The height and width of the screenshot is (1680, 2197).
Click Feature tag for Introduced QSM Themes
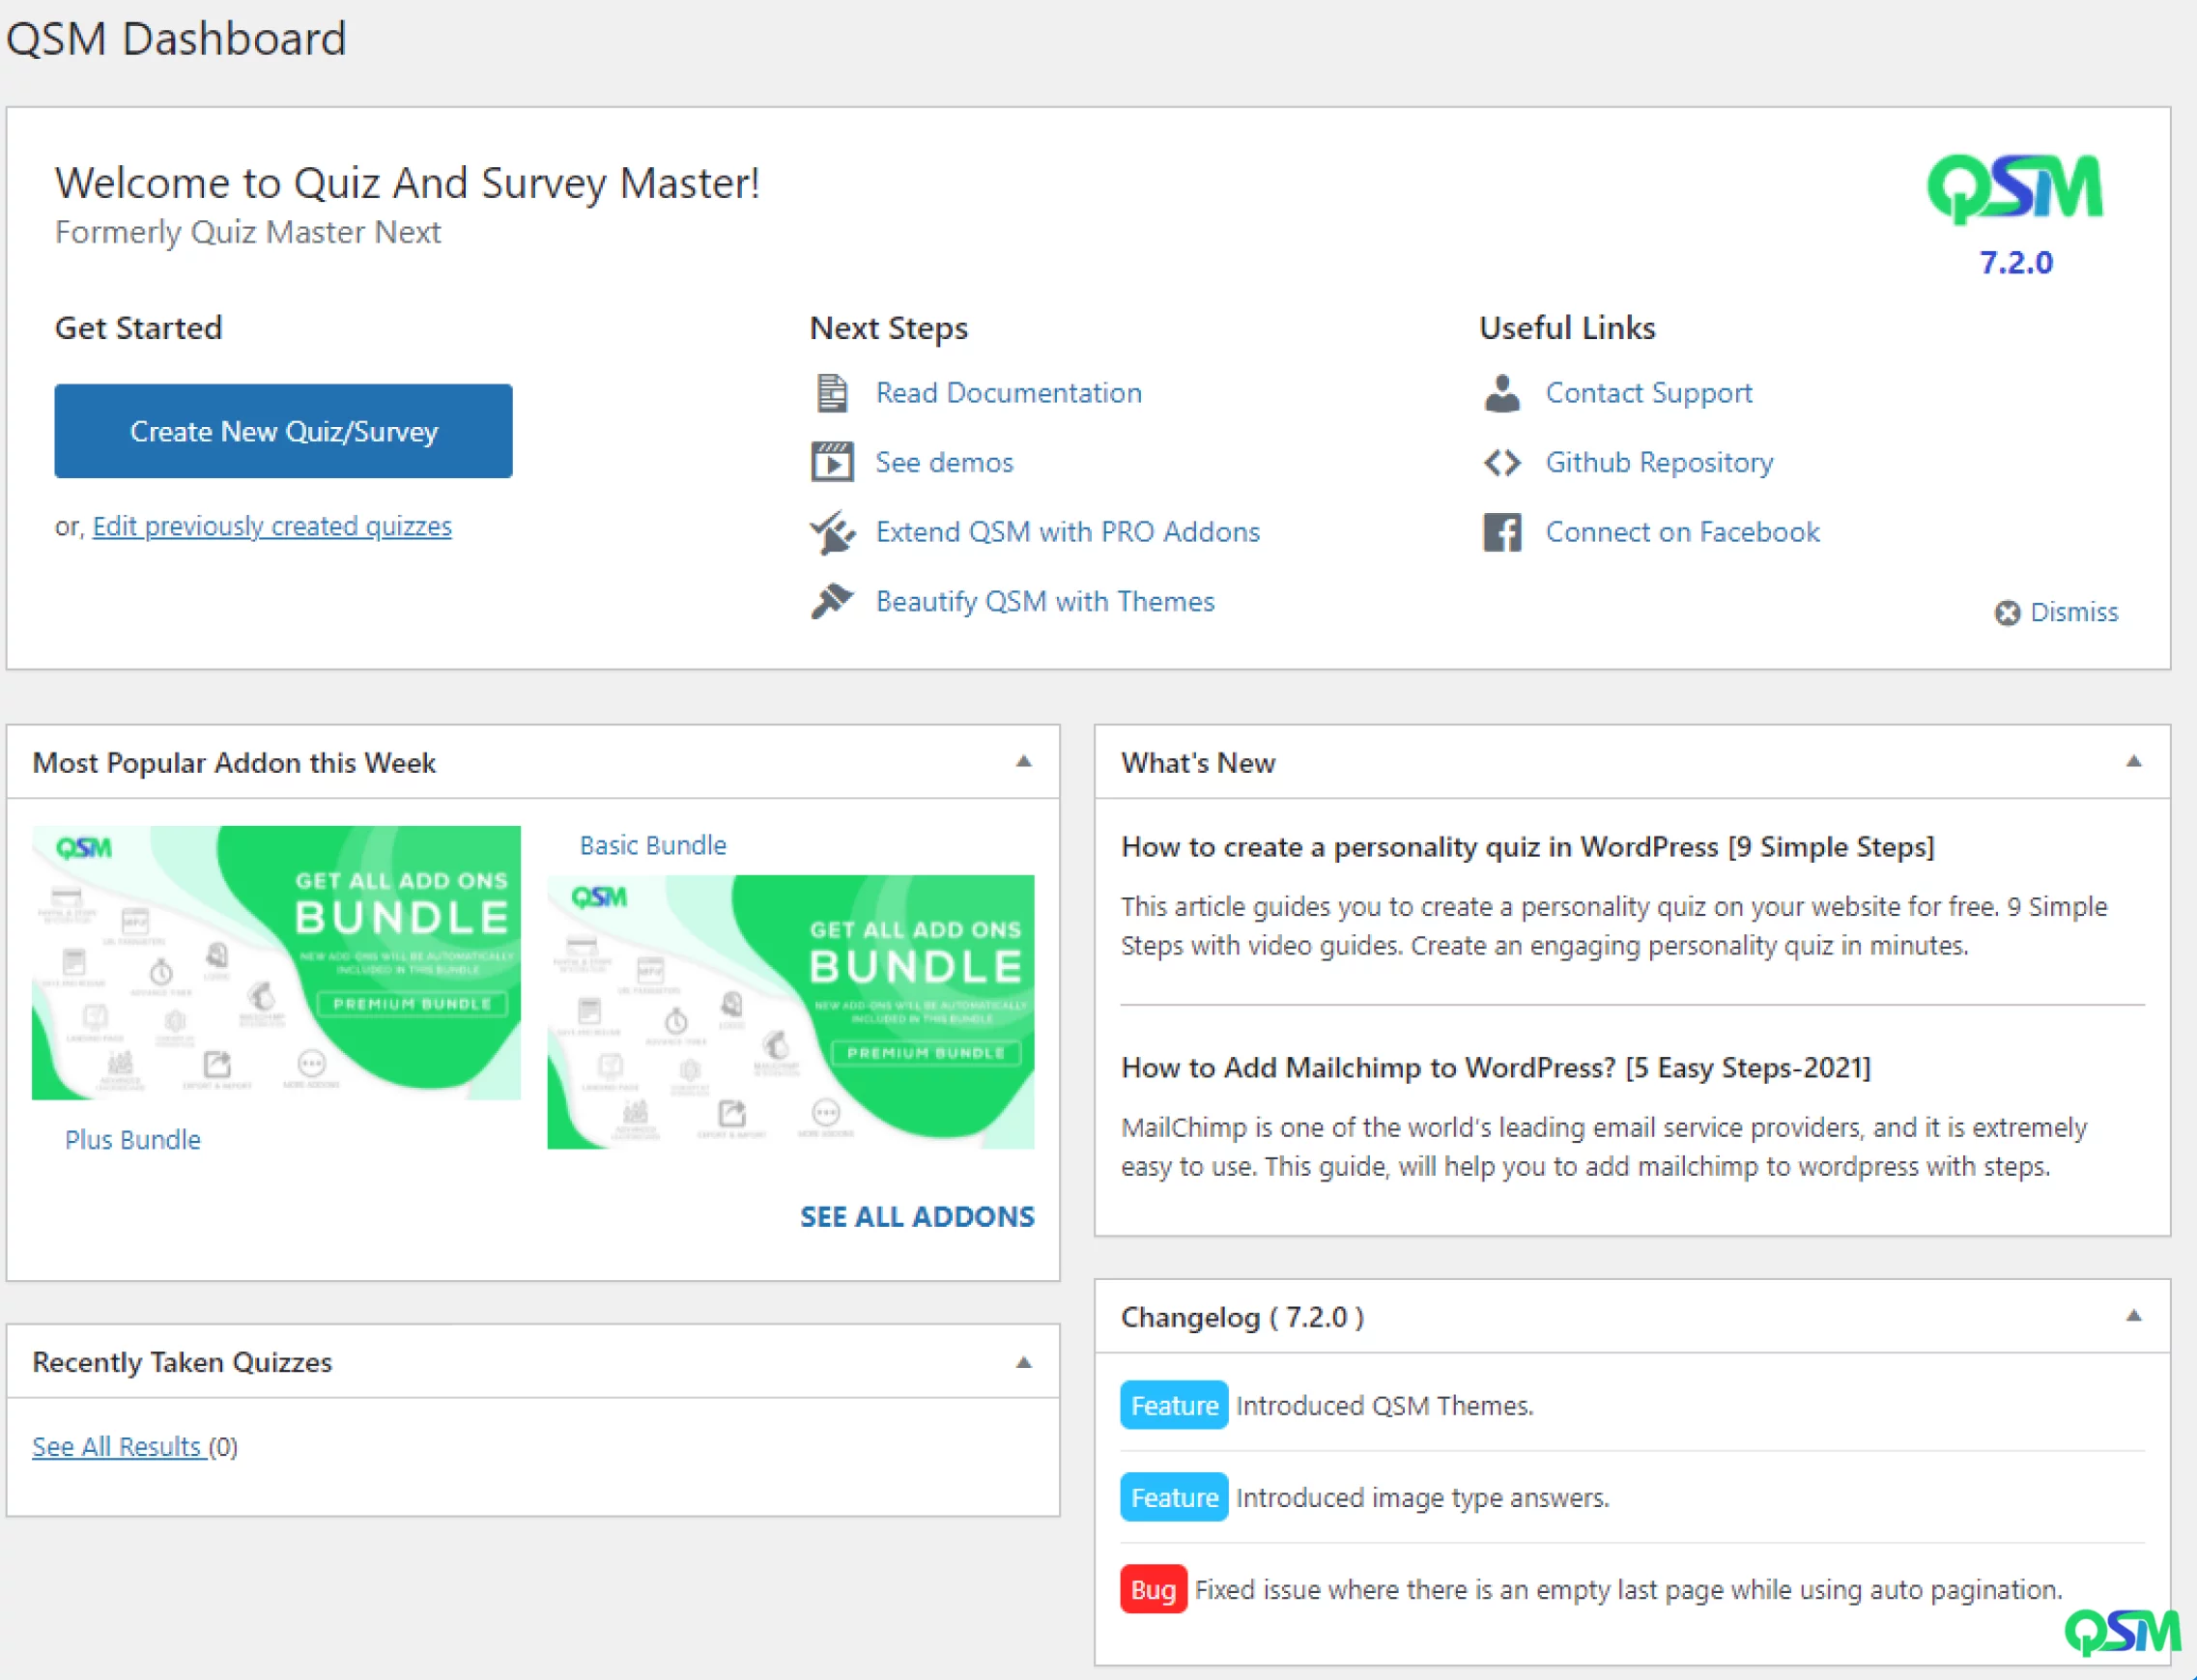[1173, 1405]
